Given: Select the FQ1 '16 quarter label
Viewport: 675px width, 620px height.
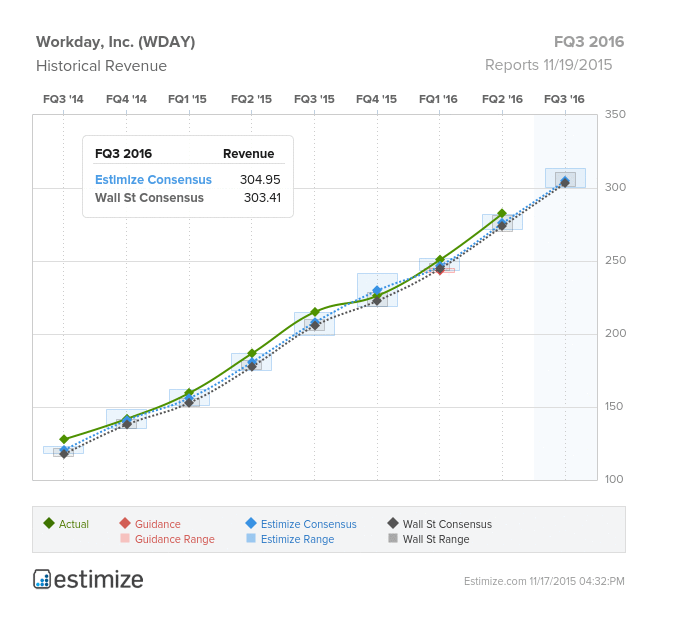Looking at the screenshot, I should pyautogui.click(x=438, y=99).
